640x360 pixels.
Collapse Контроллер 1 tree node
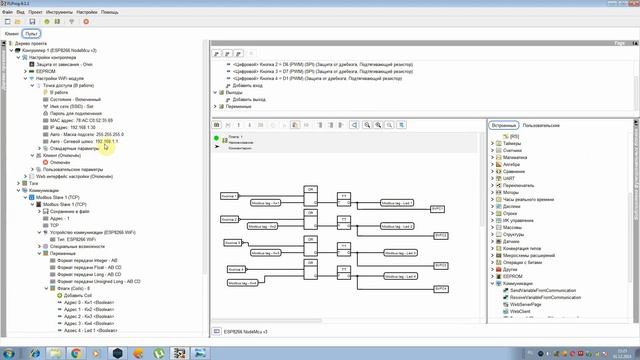point(11,51)
